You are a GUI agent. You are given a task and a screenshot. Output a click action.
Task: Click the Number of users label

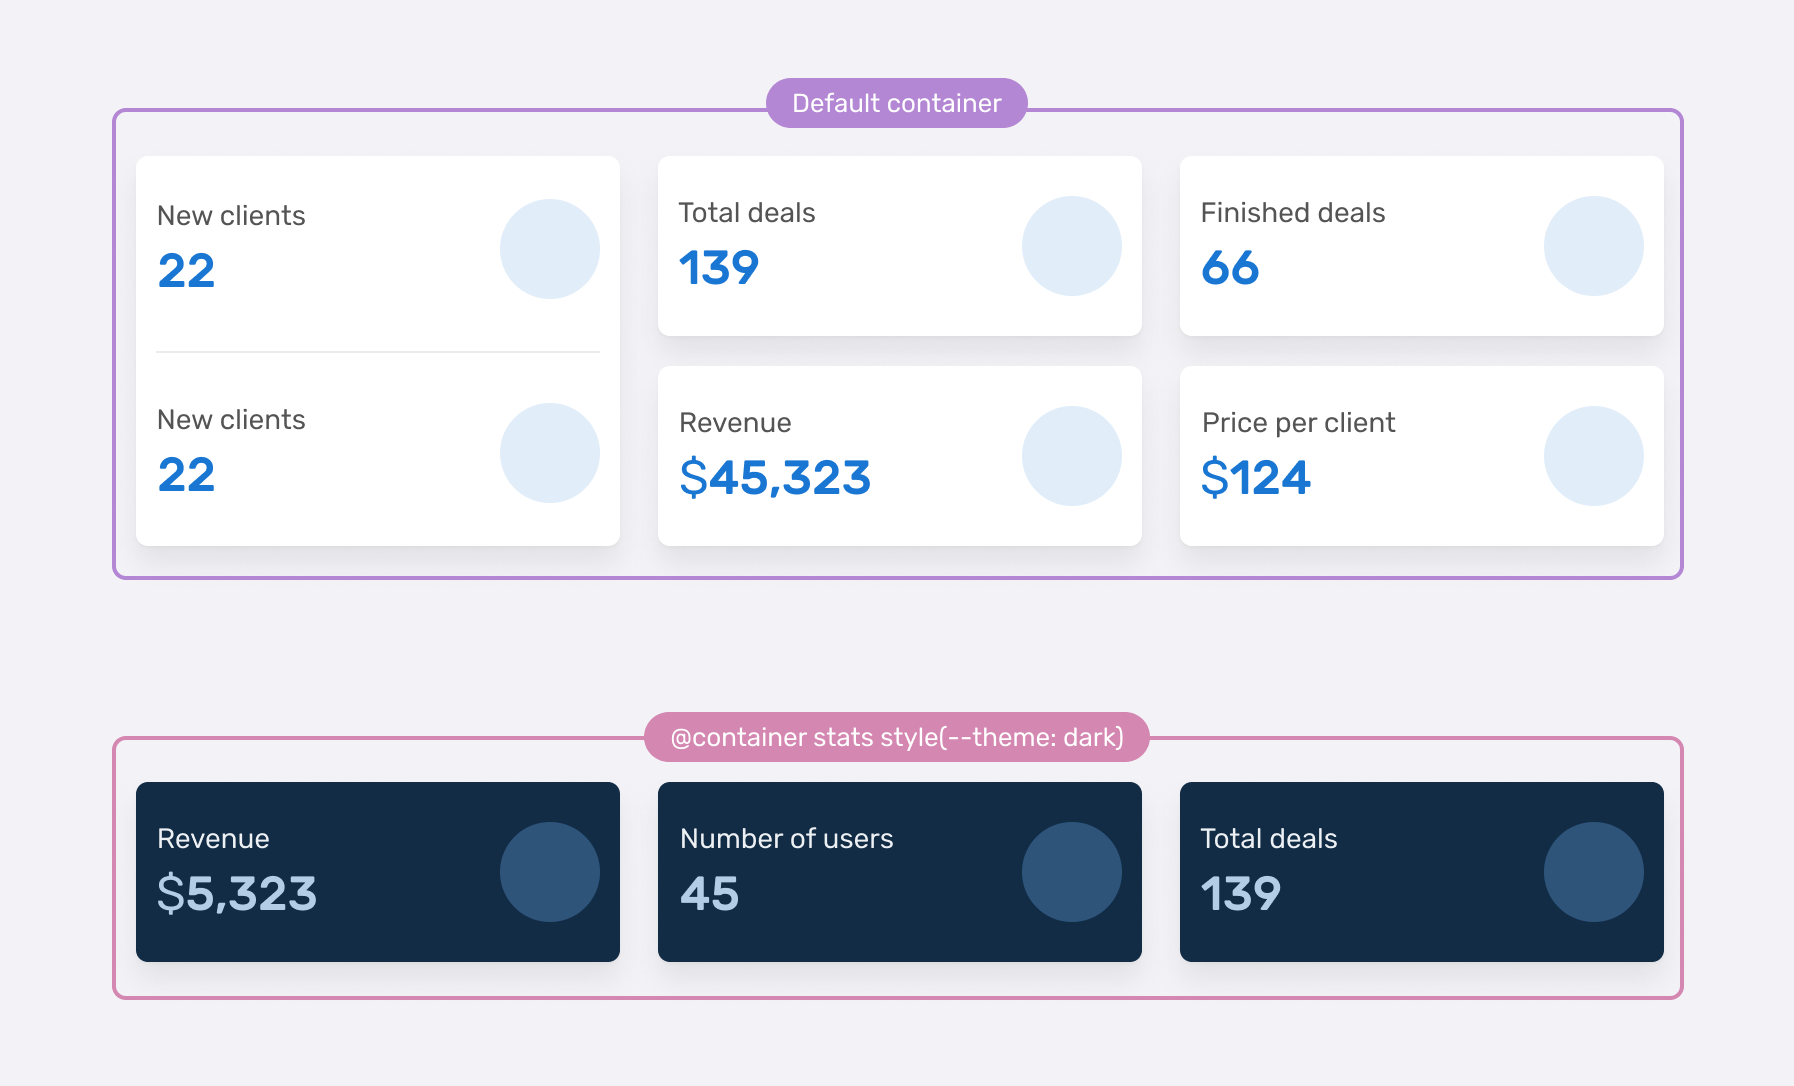tap(786, 839)
